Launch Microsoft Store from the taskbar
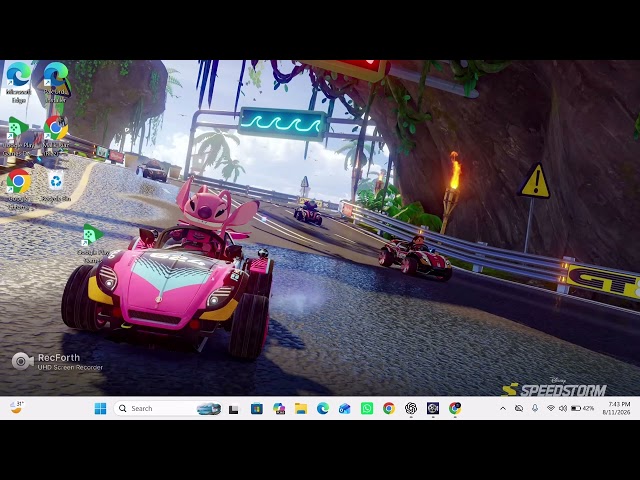 pyautogui.click(x=257, y=408)
